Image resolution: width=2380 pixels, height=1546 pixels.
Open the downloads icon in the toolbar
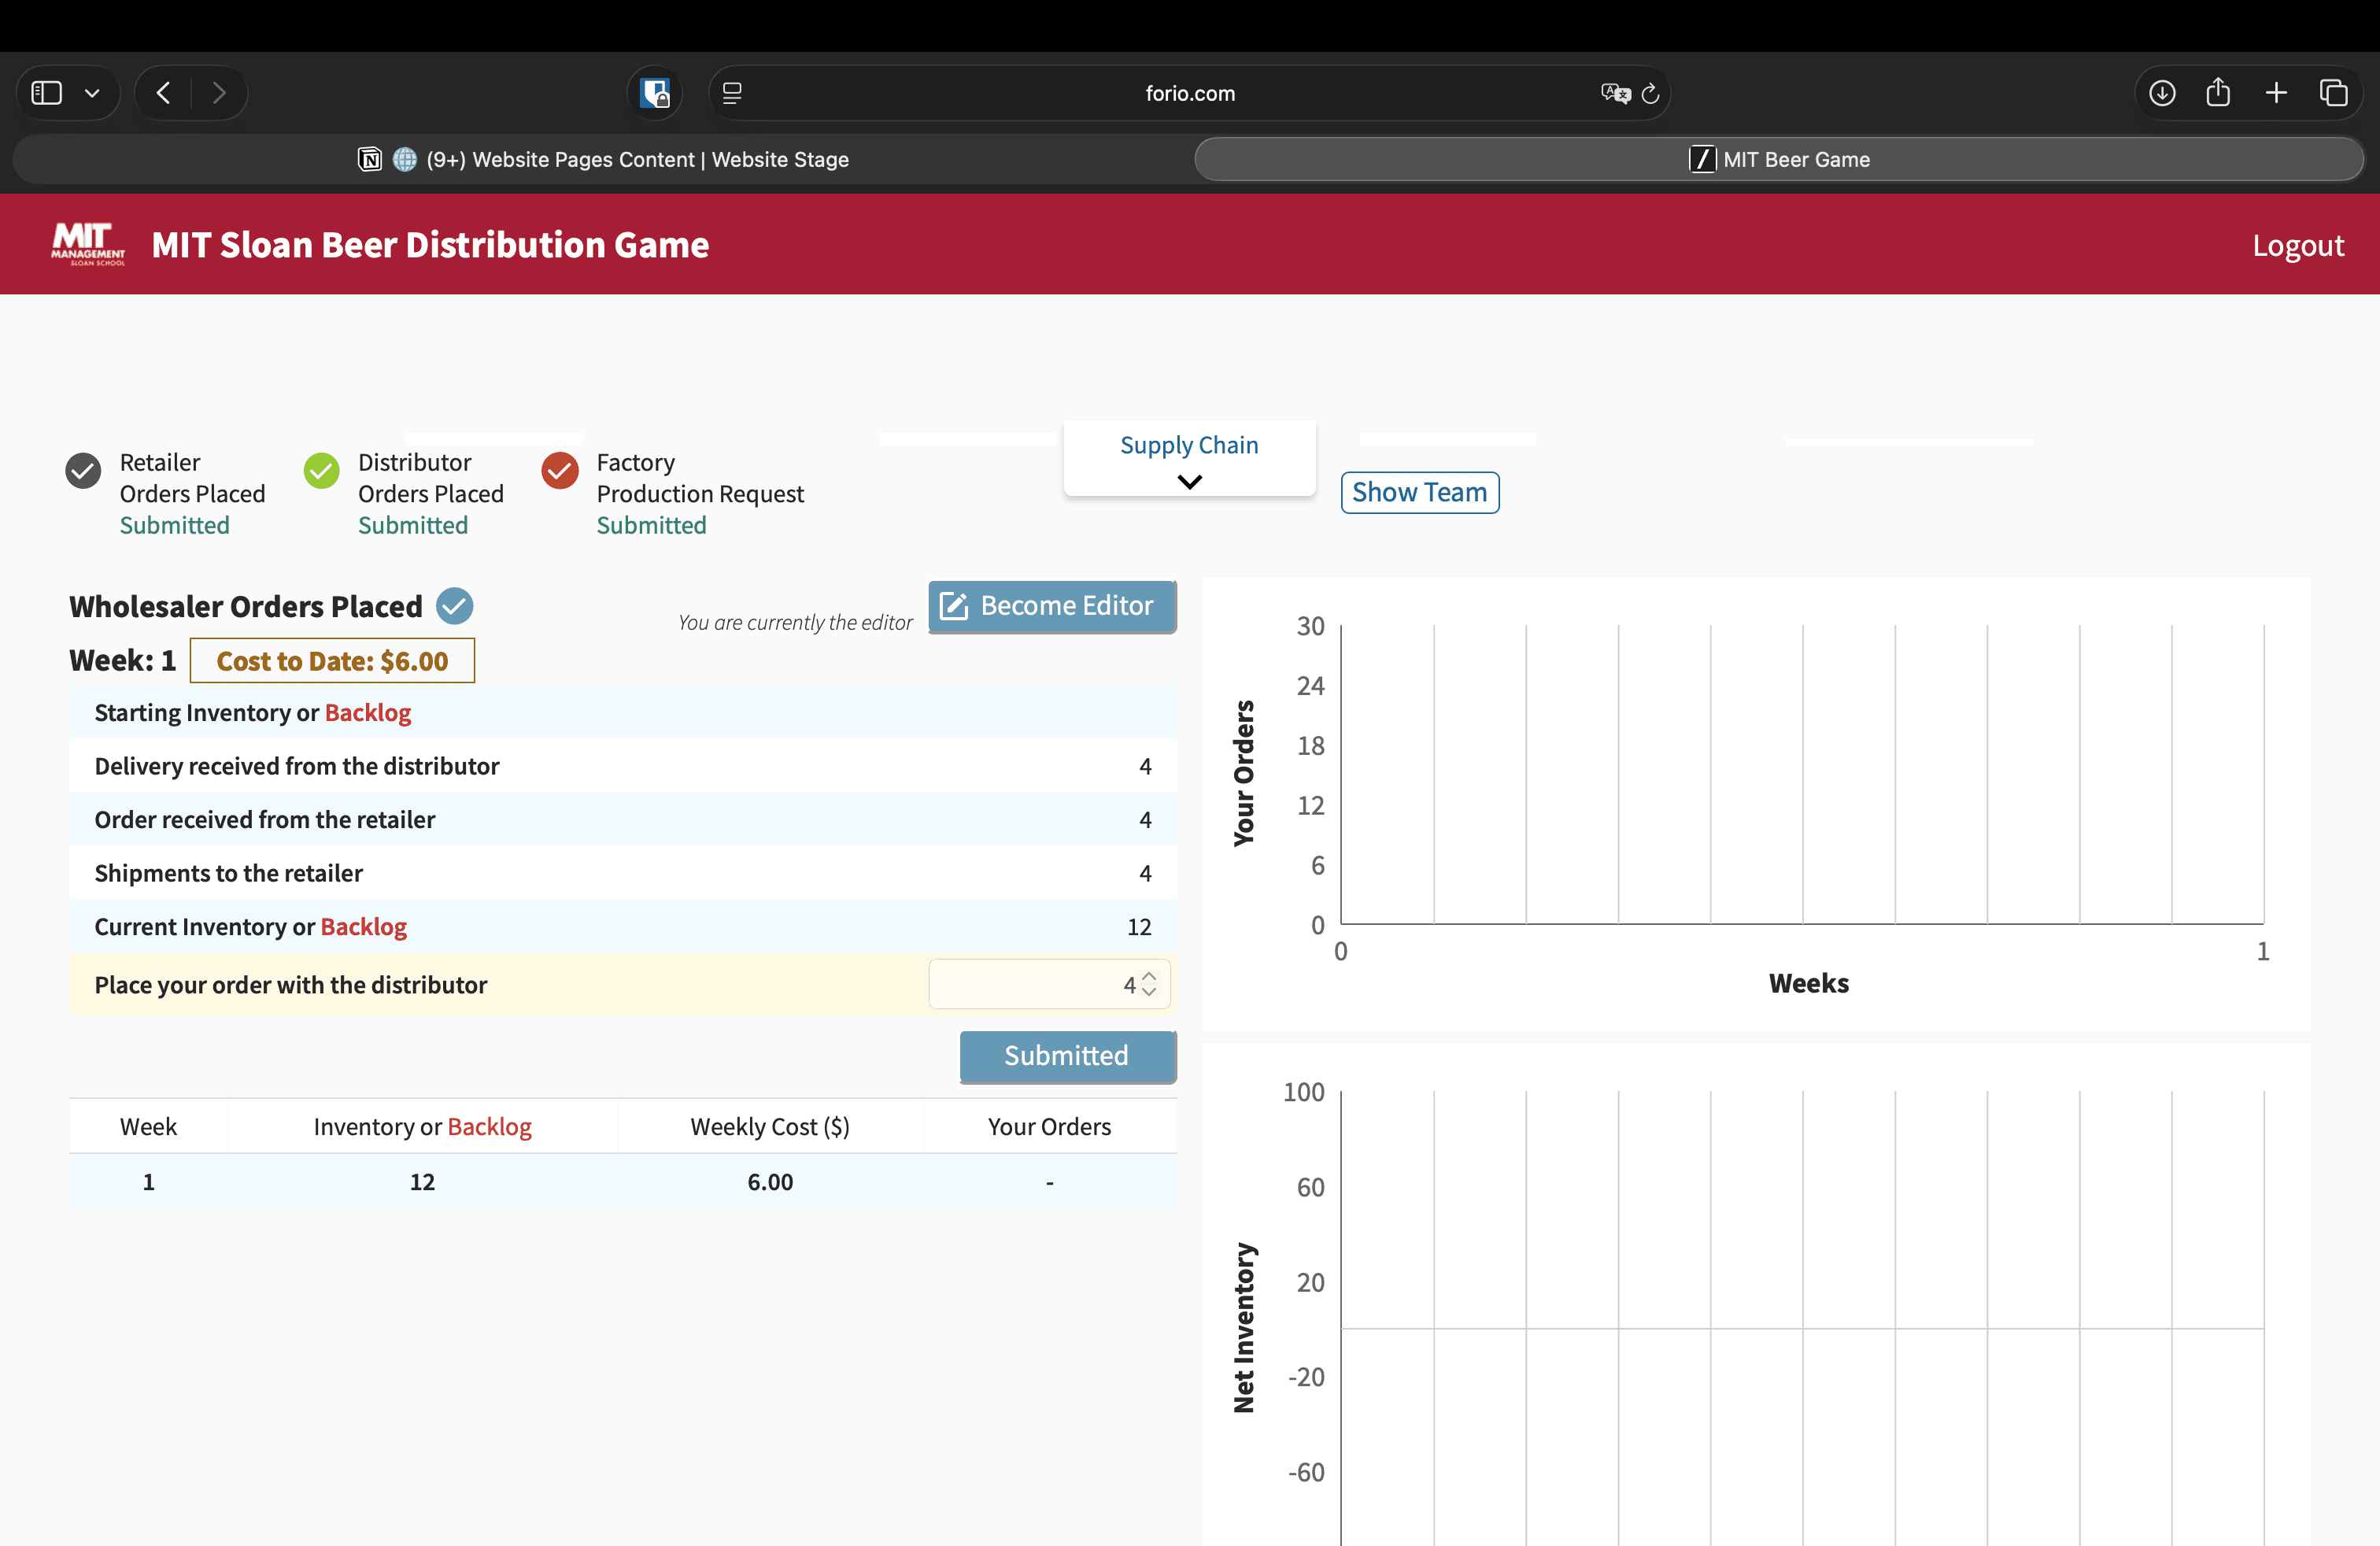tap(2162, 93)
